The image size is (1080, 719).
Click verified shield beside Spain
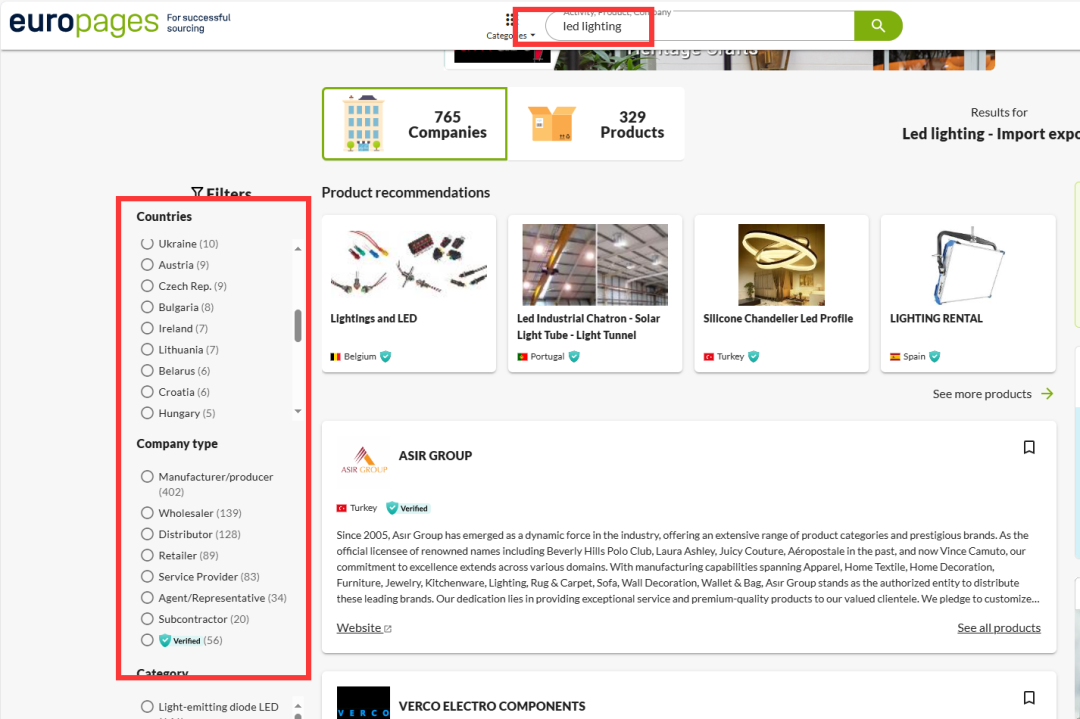(x=935, y=356)
